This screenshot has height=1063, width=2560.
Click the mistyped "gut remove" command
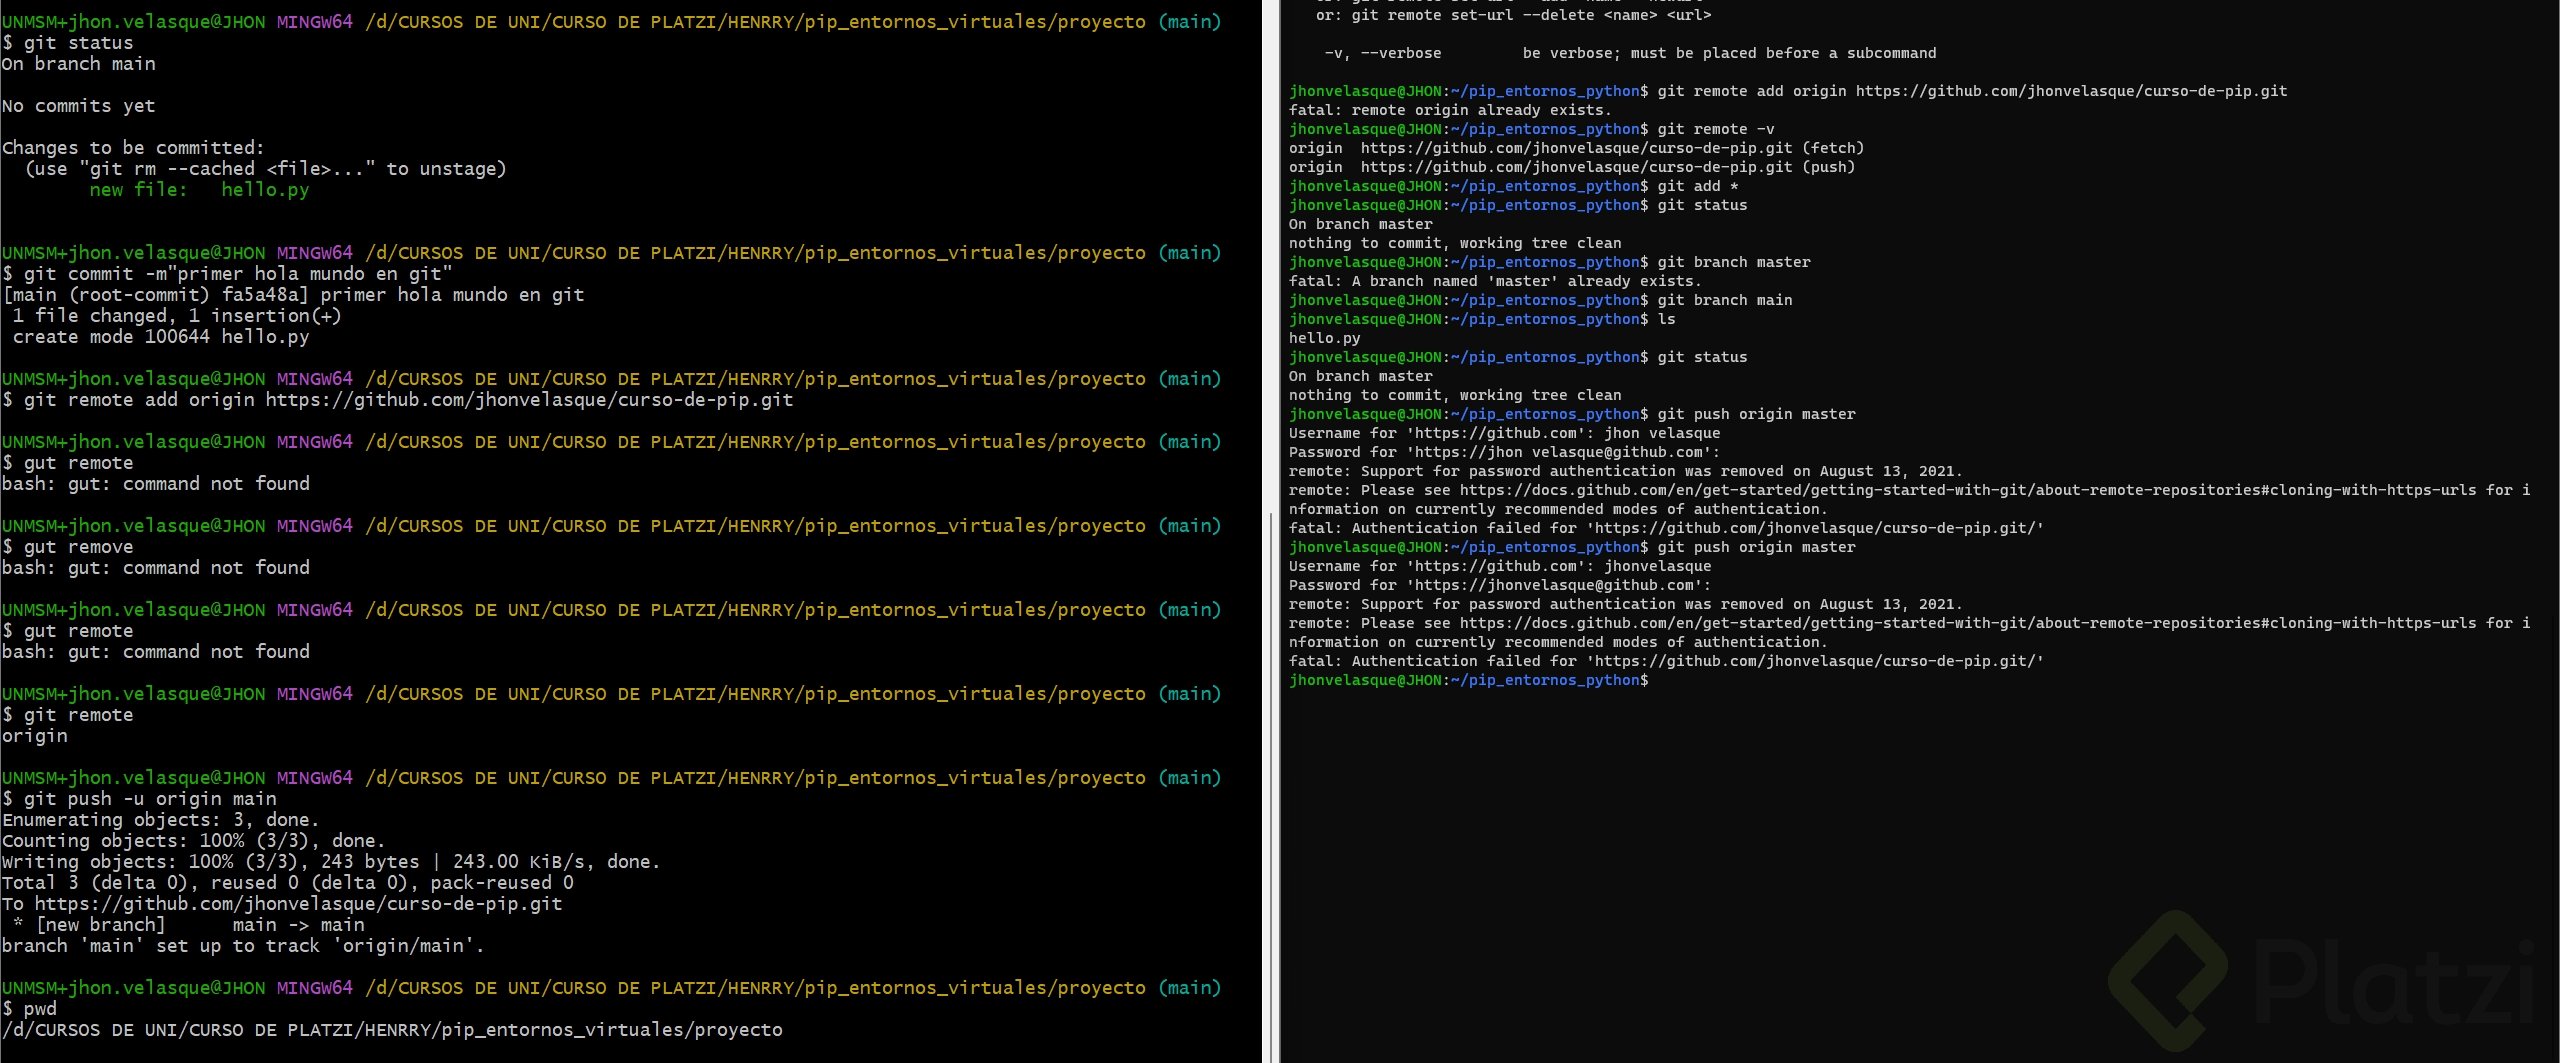pos(79,547)
